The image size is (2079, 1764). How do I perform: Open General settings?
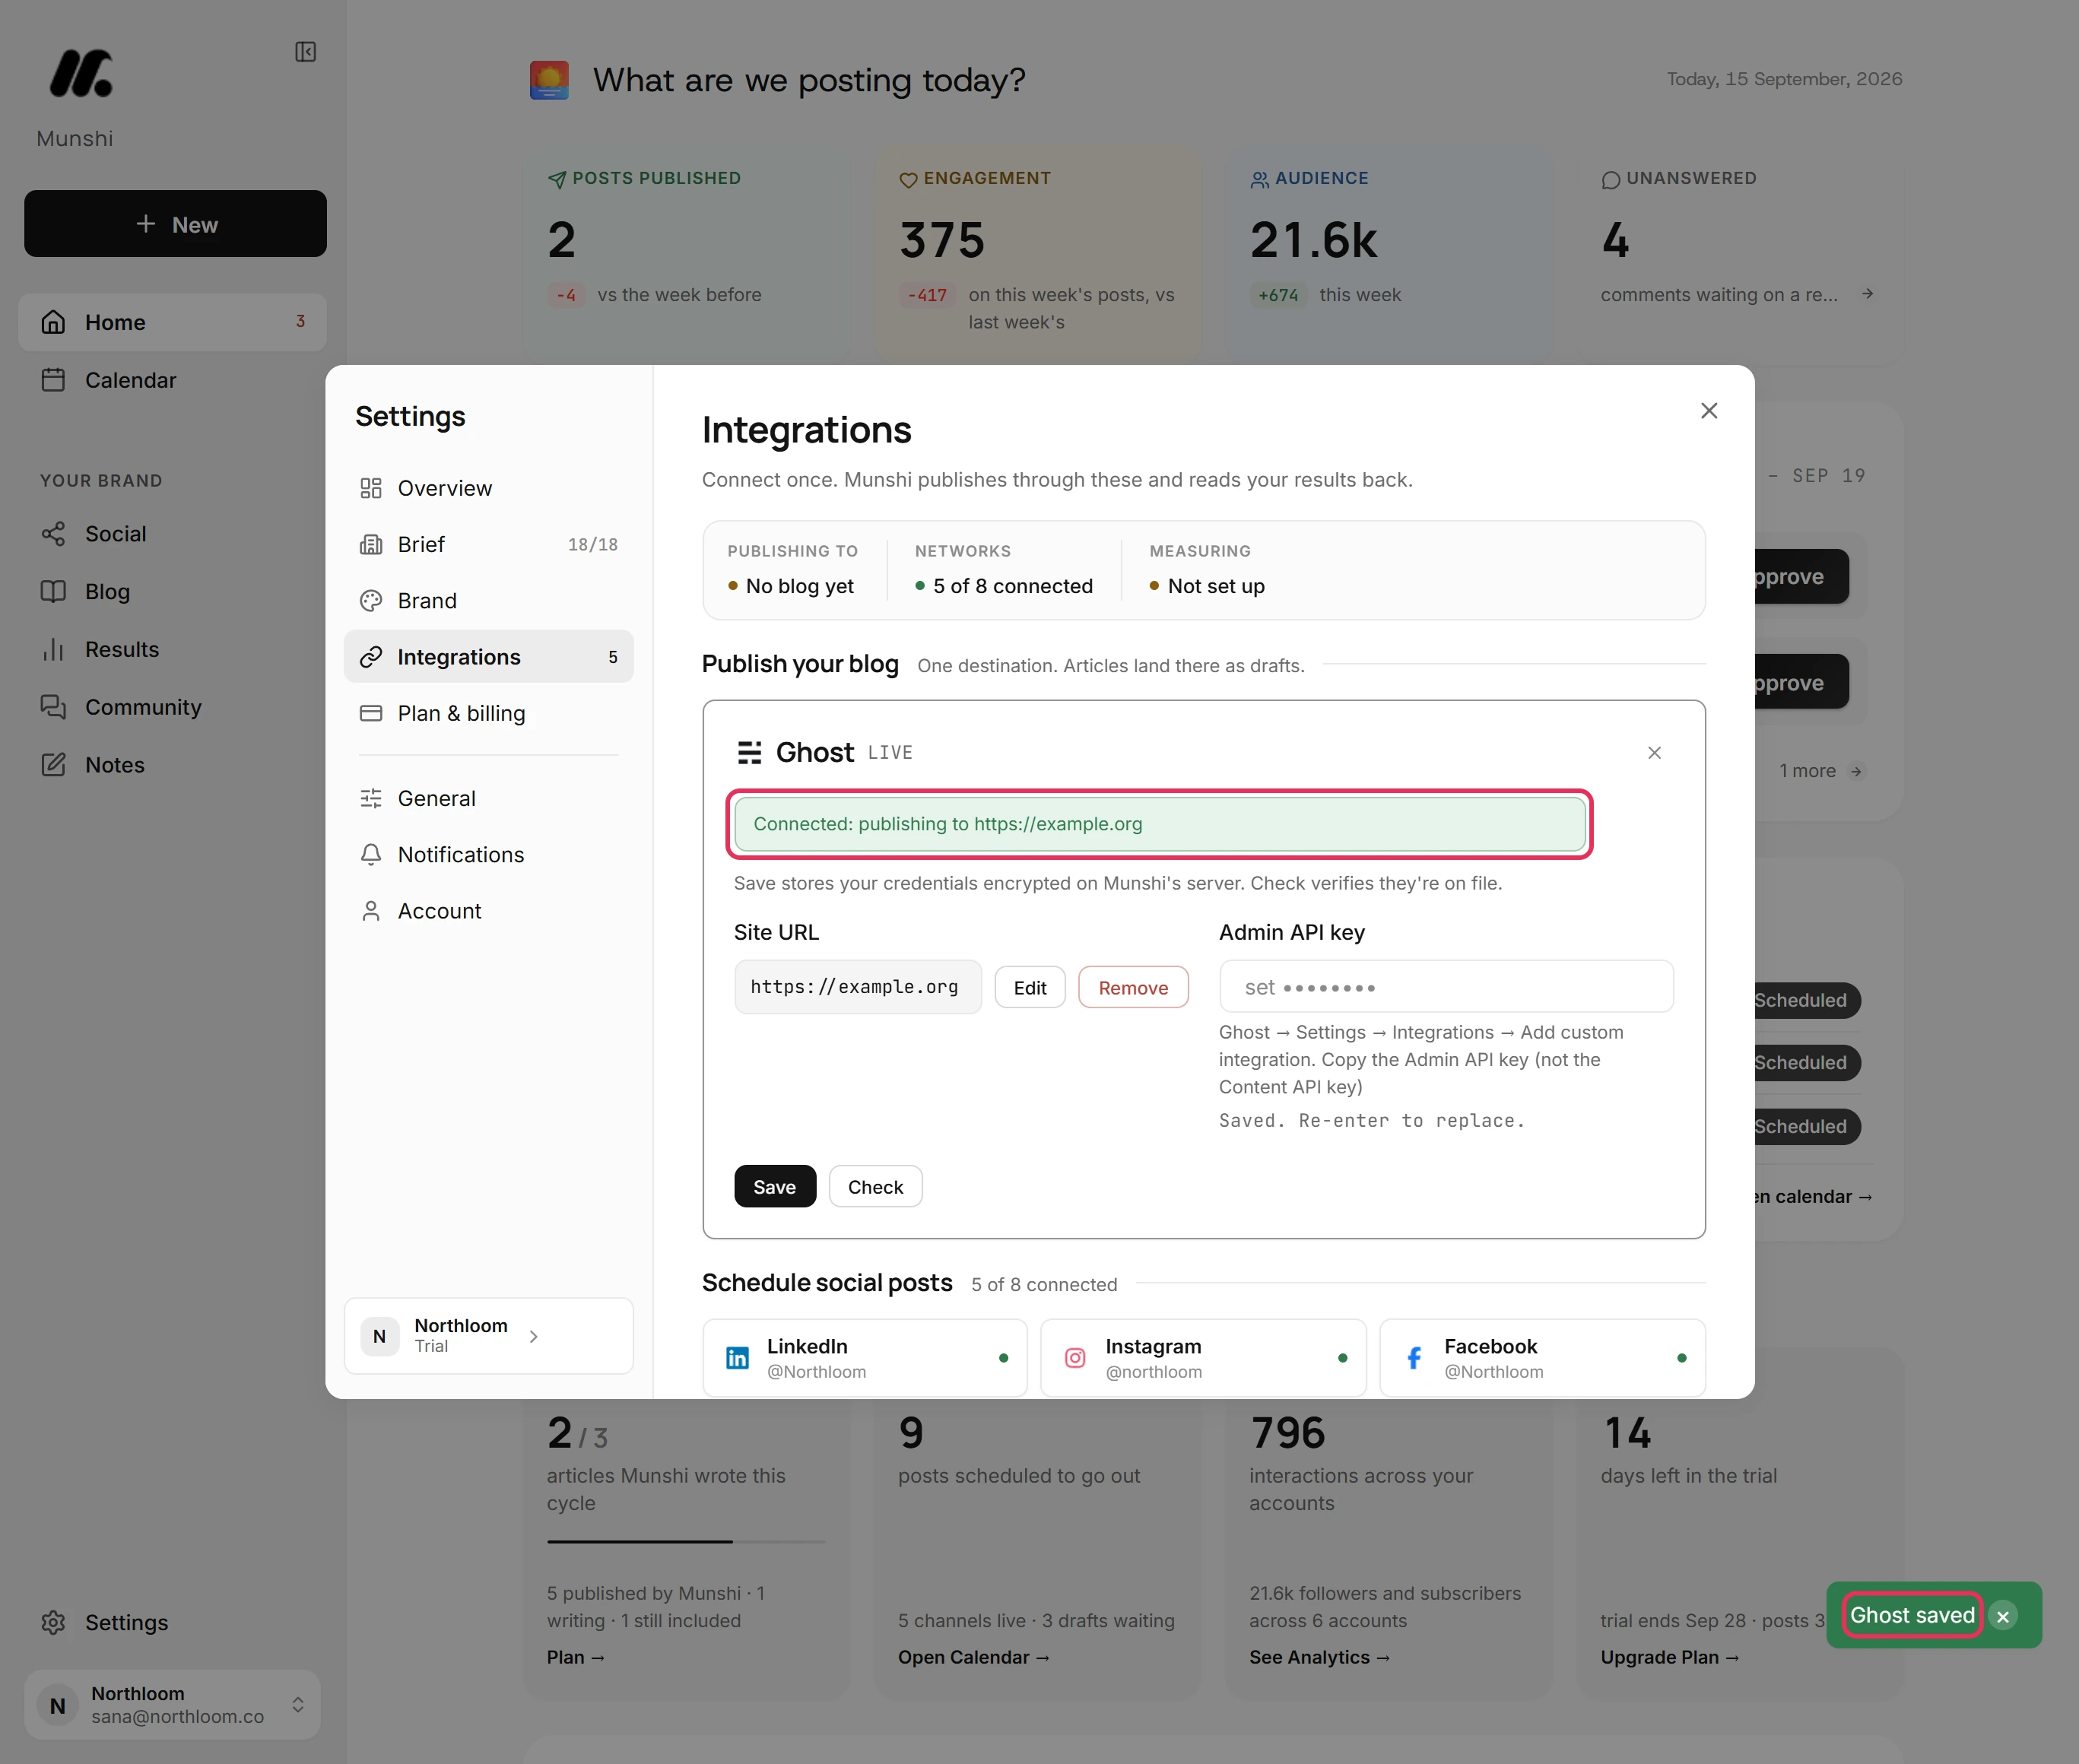click(488, 798)
